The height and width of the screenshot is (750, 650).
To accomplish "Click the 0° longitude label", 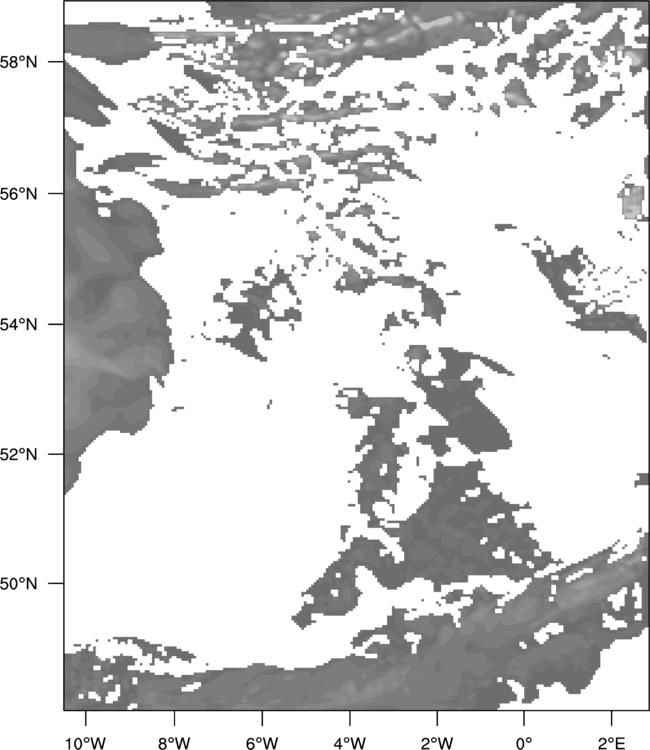I will (524, 742).
